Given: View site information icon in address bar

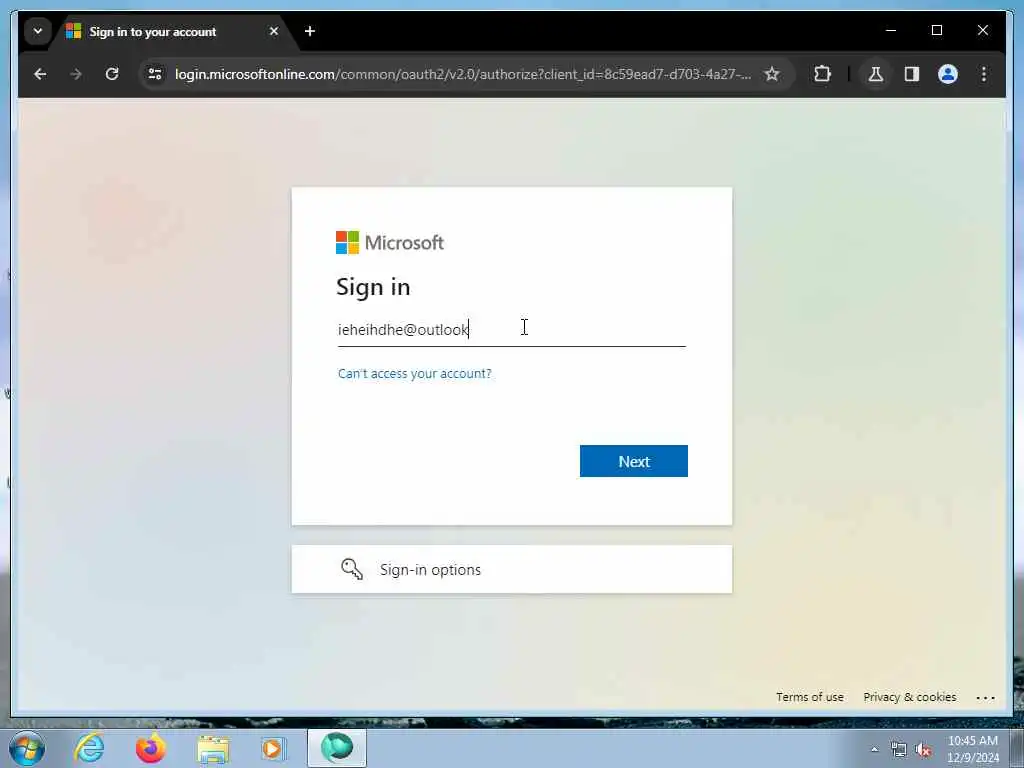Looking at the screenshot, I should pyautogui.click(x=155, y=74).
